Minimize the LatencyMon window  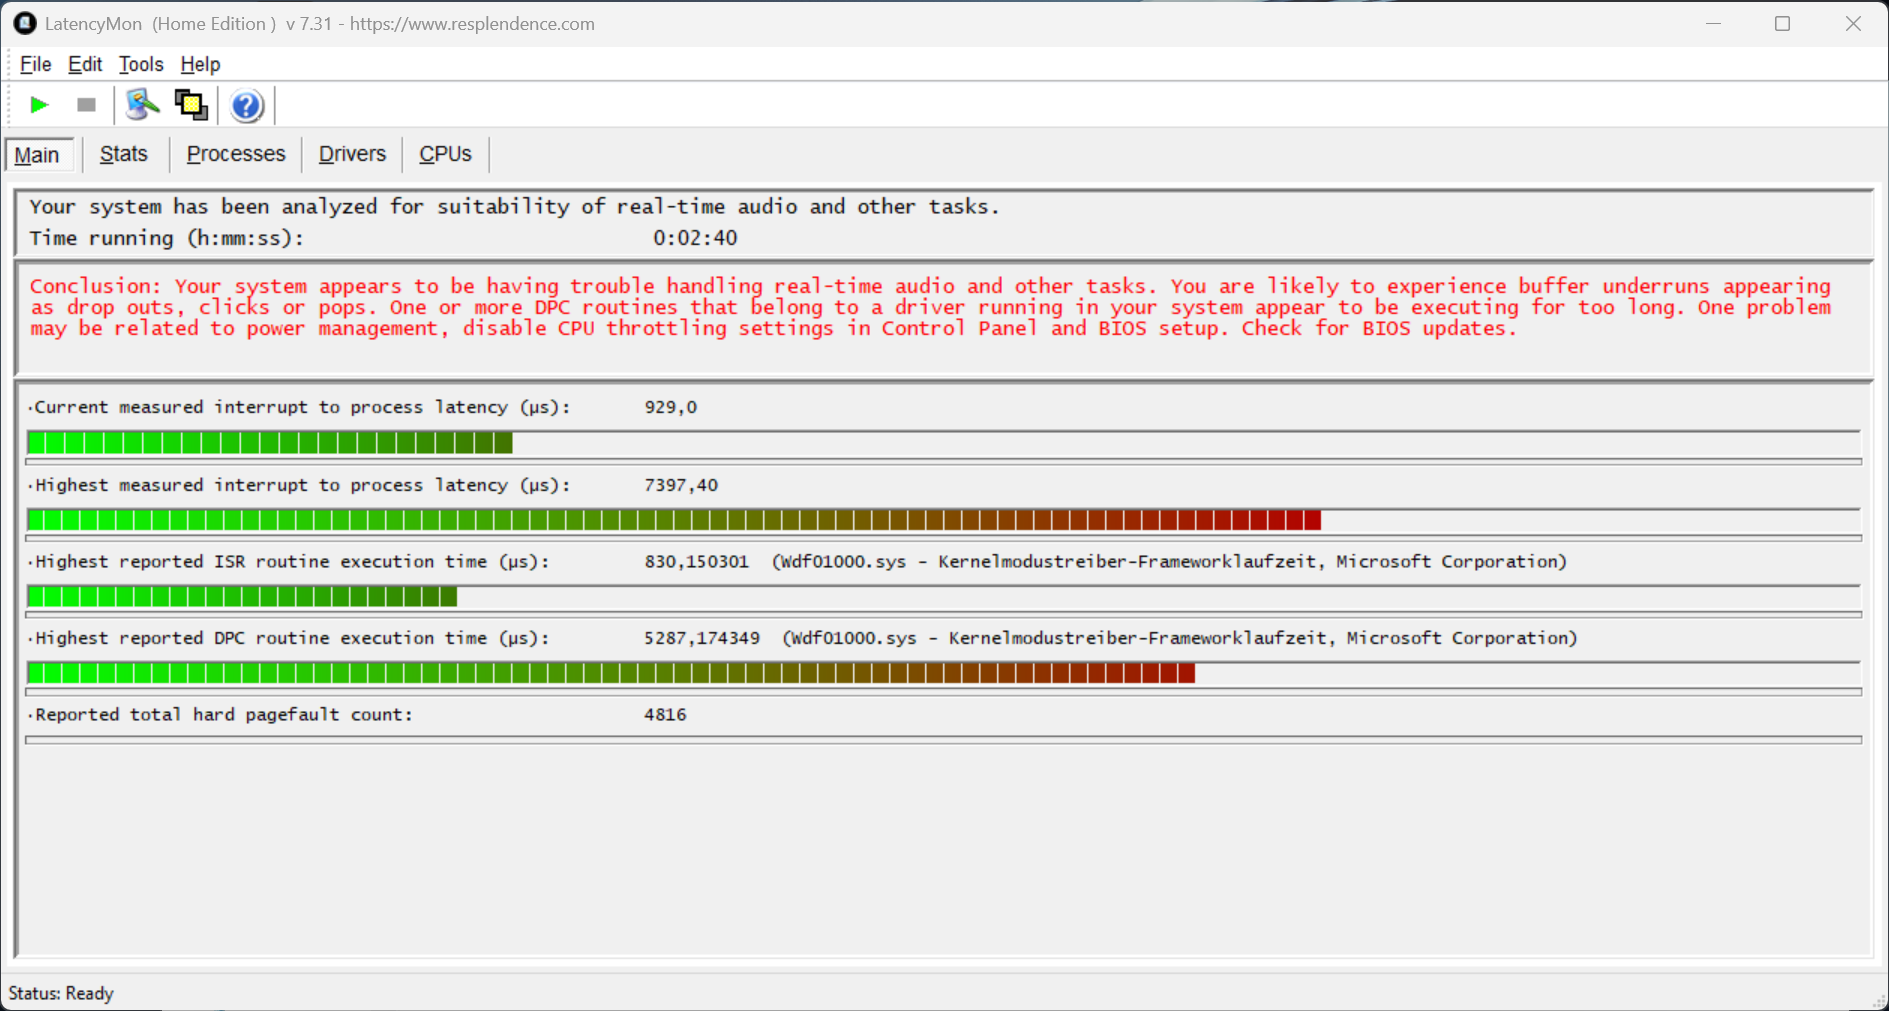(x=1713, y=23)
